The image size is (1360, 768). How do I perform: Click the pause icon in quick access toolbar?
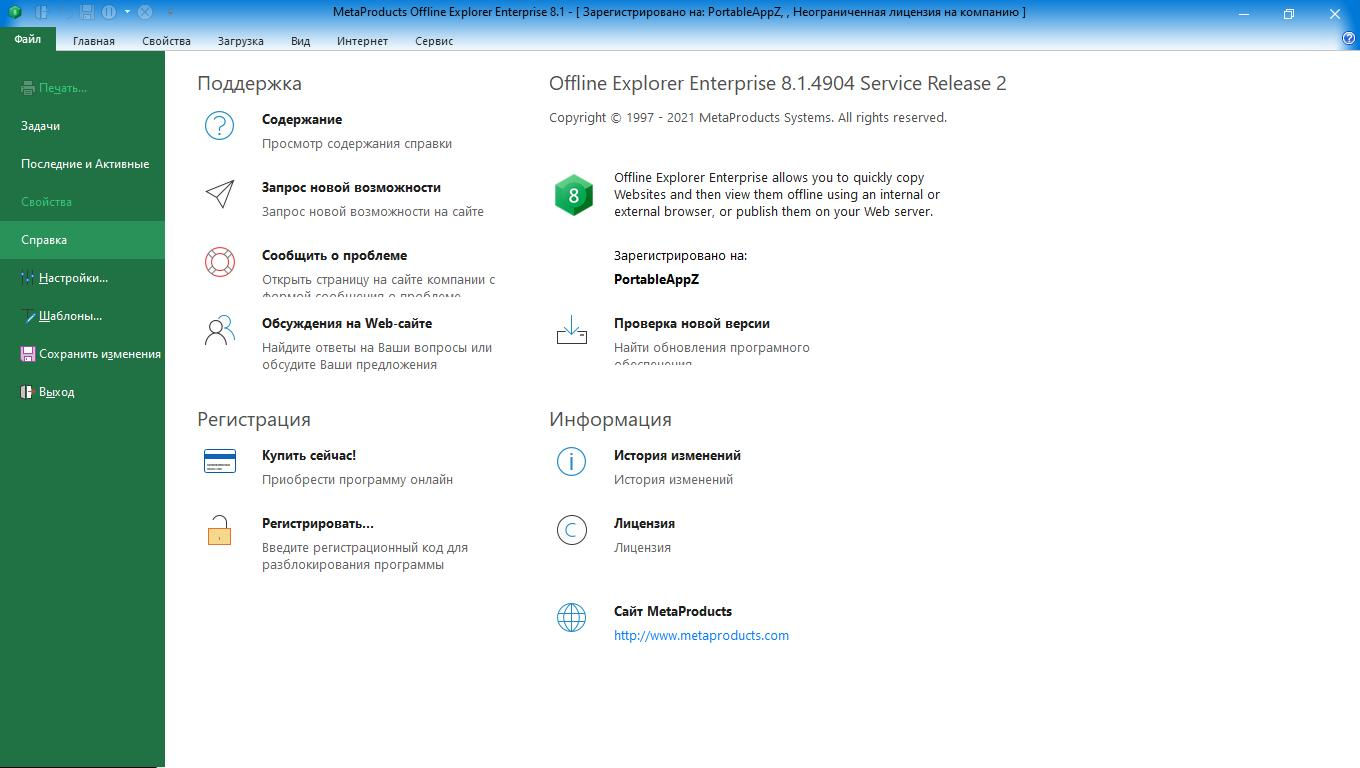[109, 12]
